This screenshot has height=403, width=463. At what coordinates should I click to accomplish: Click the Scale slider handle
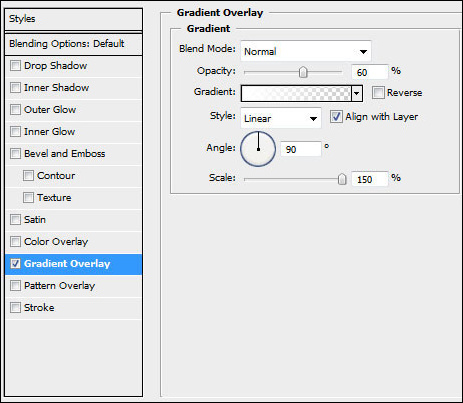[342, 179]
